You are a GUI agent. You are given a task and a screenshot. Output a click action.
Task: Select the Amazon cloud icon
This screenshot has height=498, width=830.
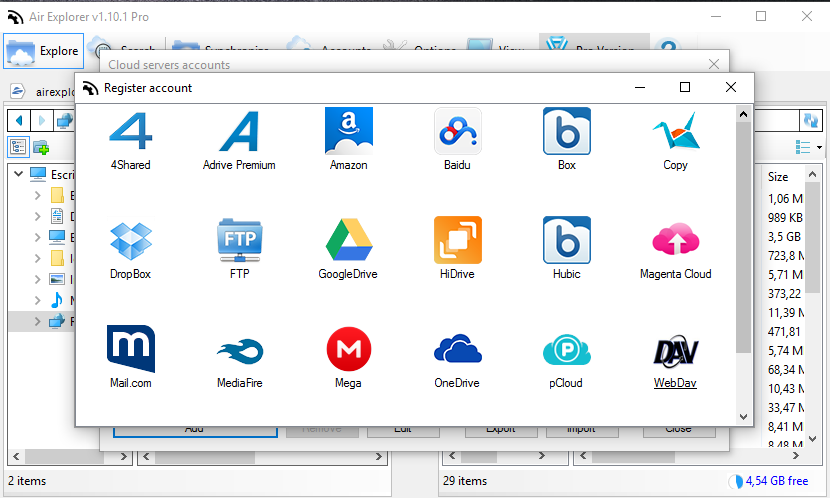(348, 131)
